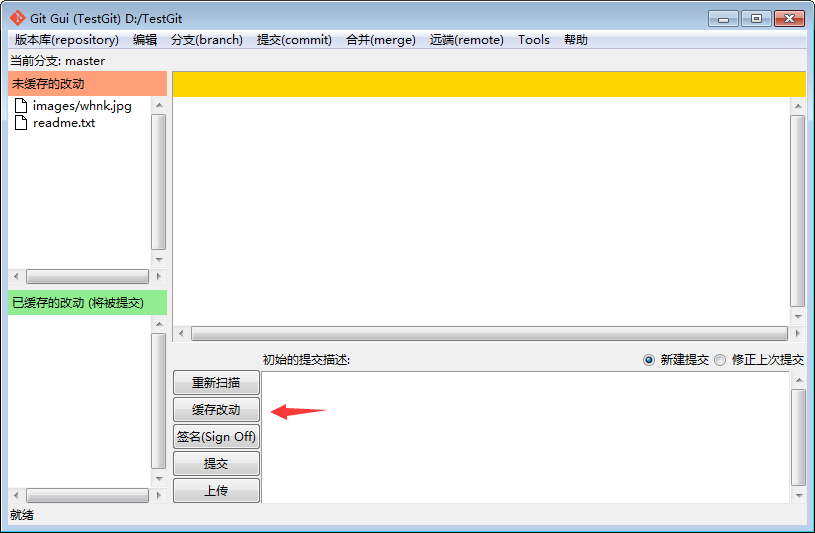815x533 pixels.
Task: Maximize the Git Gui window
Action: pos(756,19)
